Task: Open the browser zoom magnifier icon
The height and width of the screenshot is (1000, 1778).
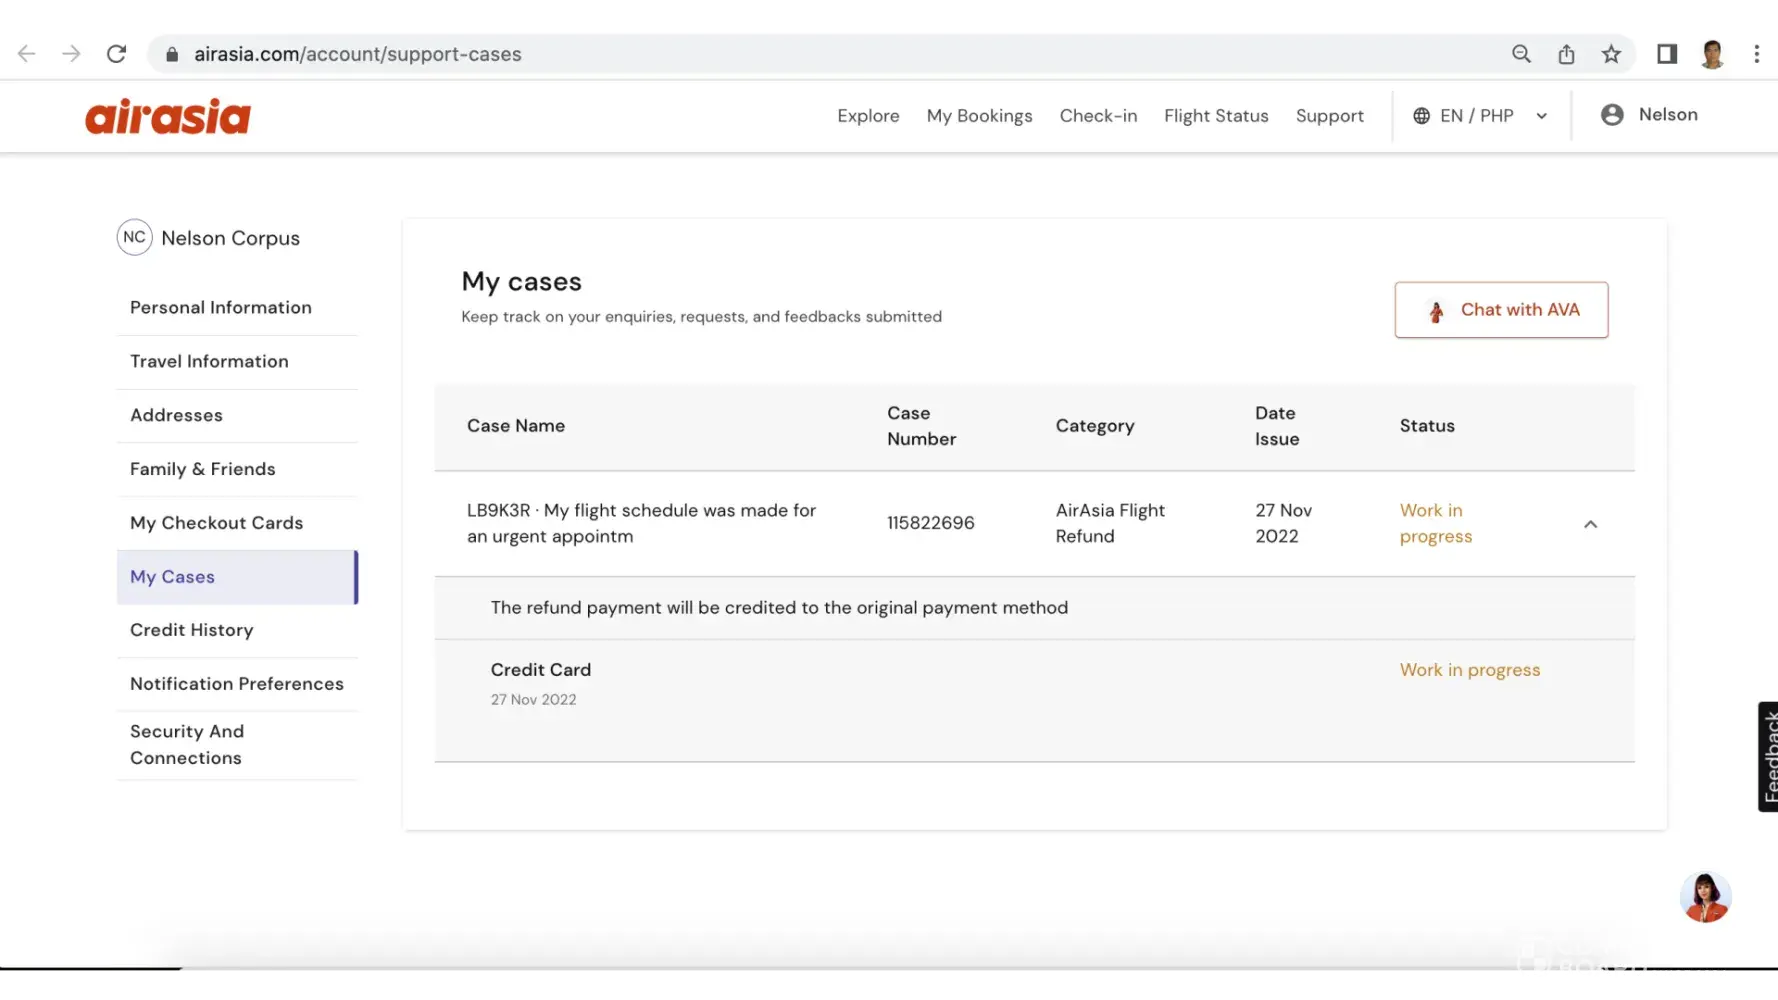Action: click(x=1521, y=54)
